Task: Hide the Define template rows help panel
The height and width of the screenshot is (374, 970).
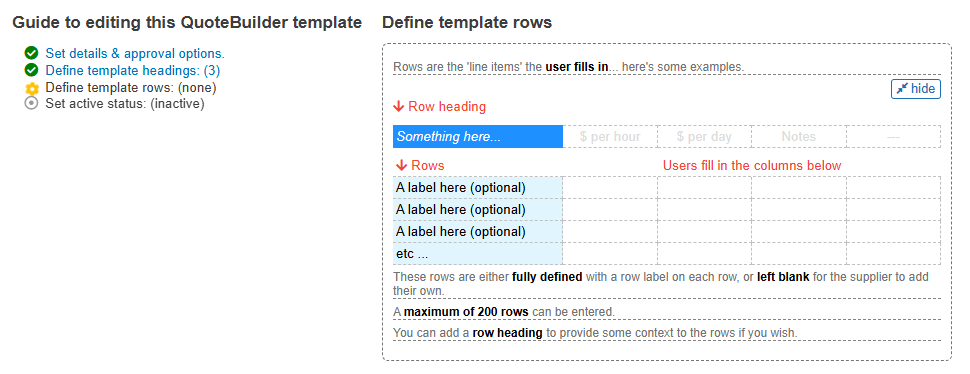Action: point(916,89)
